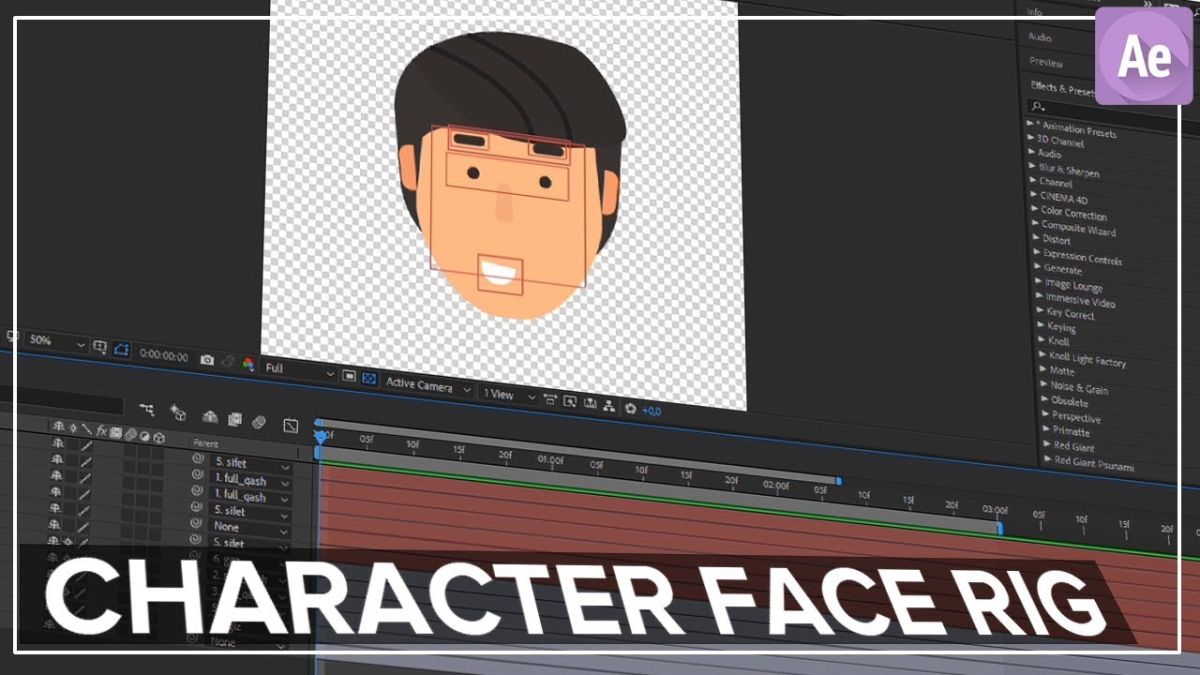This screenshot has height=675, width=1200.
Task: Toggle the region of interest button
Action: (x=349, y=375)
